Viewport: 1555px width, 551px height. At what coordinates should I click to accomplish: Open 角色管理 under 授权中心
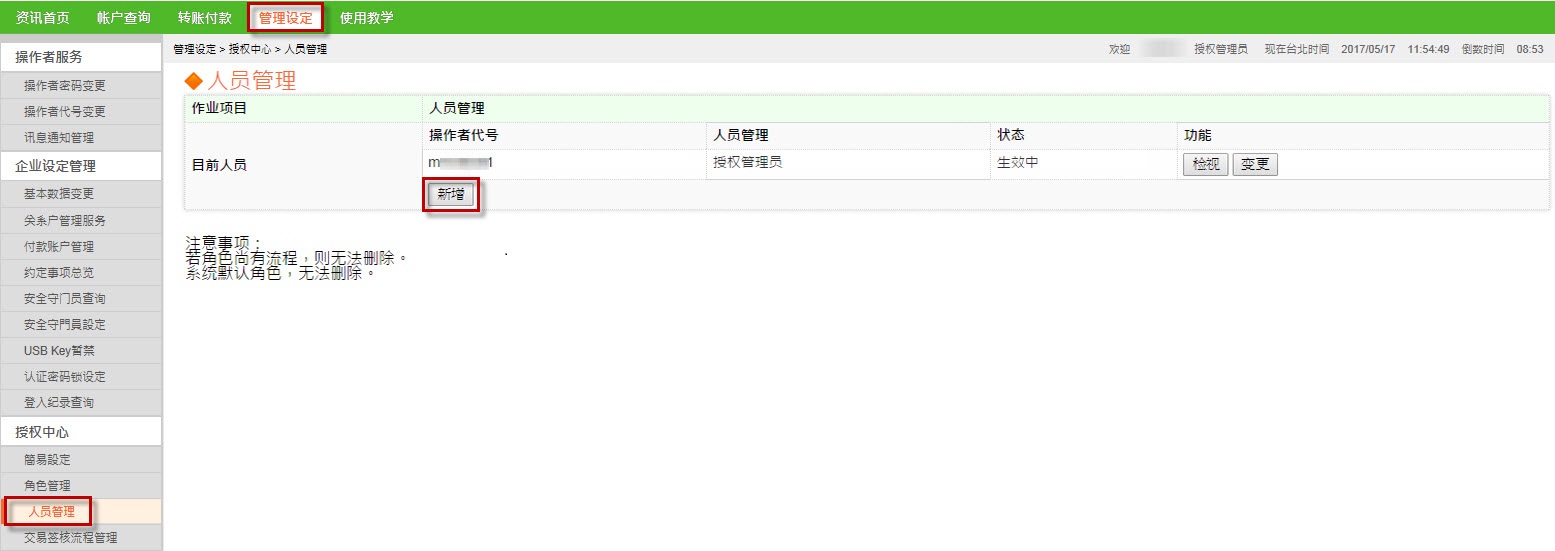pos(47,486)
